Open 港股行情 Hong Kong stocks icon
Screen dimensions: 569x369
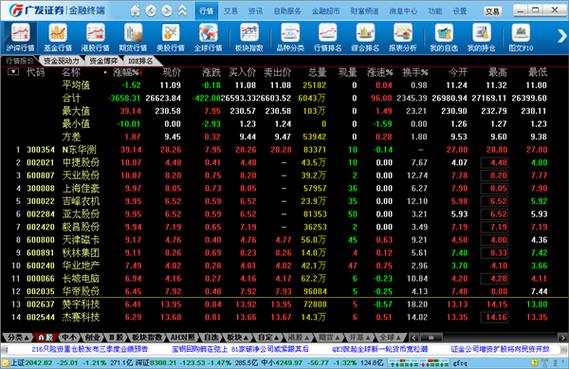point(95,37)
